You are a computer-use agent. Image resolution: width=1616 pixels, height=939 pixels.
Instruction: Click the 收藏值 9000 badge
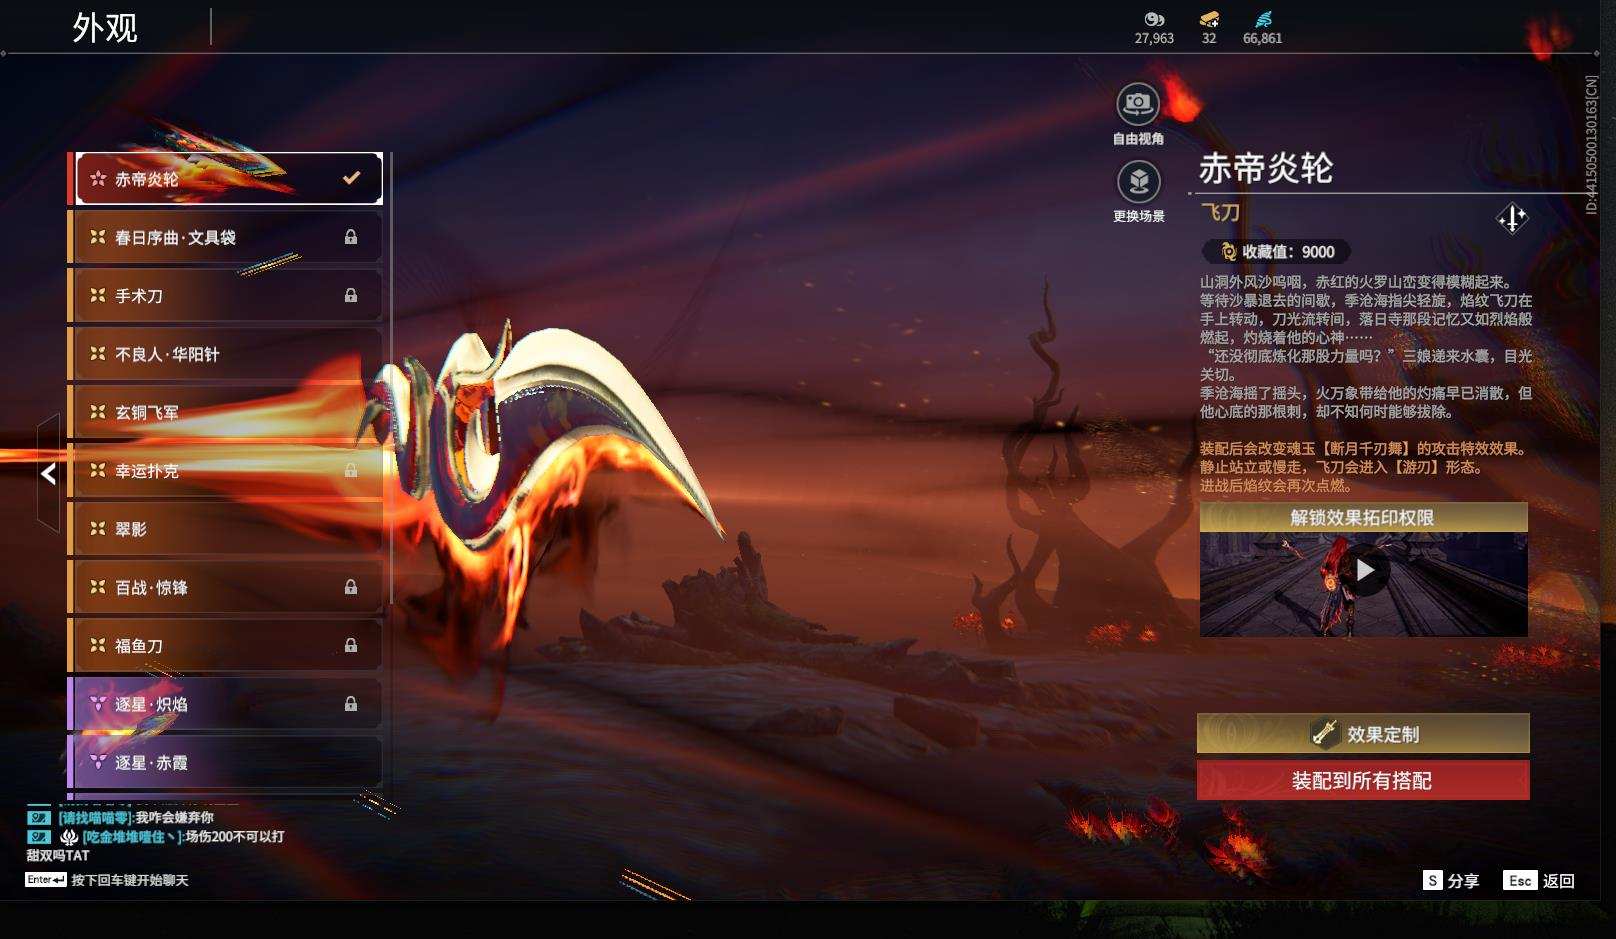[x=1276, y=252]
